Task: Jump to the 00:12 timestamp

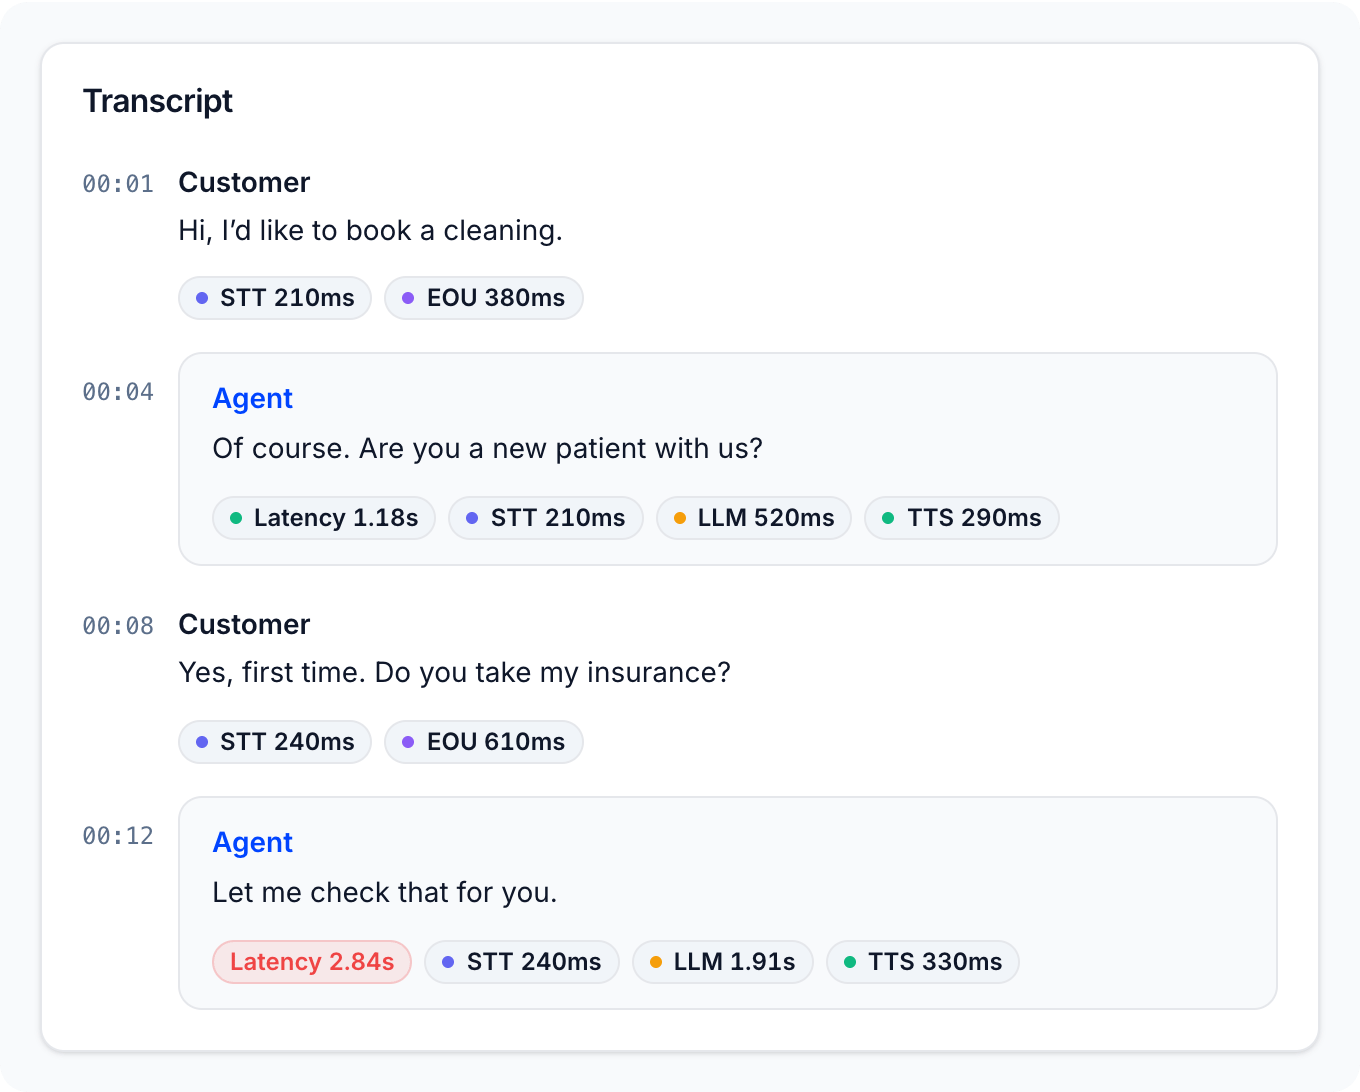Action: coord(118,836)
